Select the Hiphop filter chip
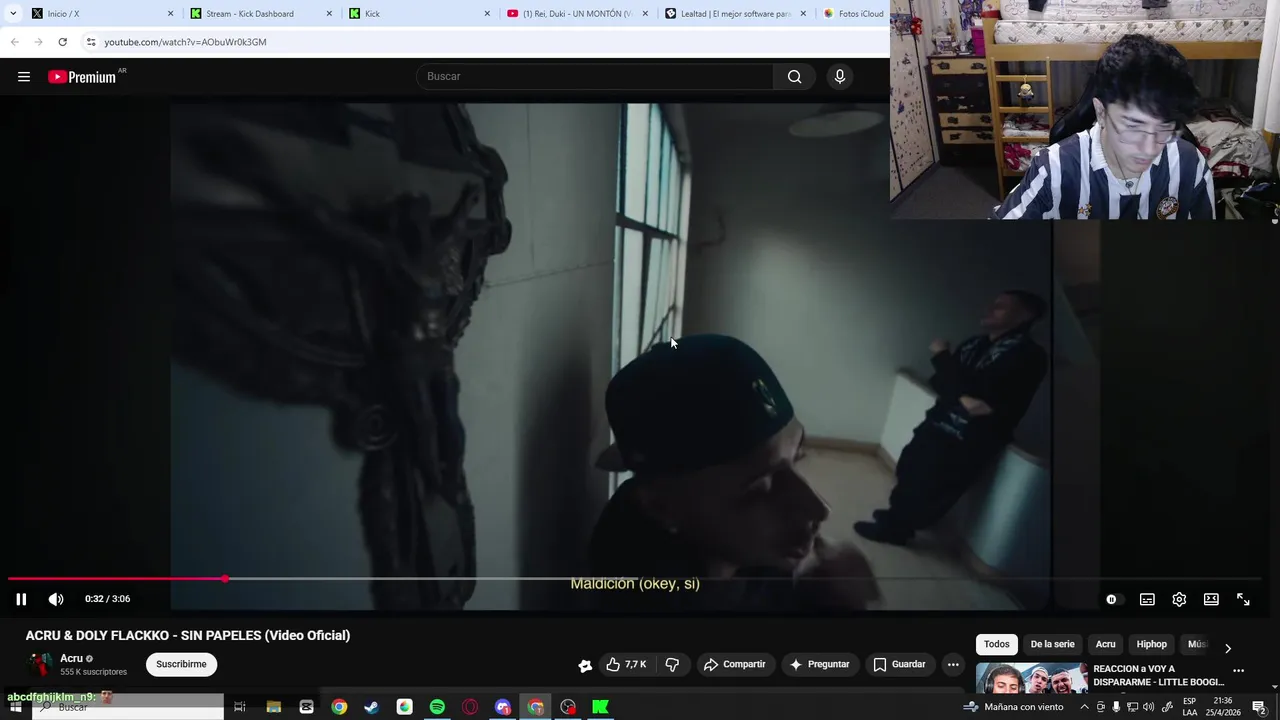The width and height of the screenshot is (1280, 720). pyautogui.click(x=1151, y=644)
